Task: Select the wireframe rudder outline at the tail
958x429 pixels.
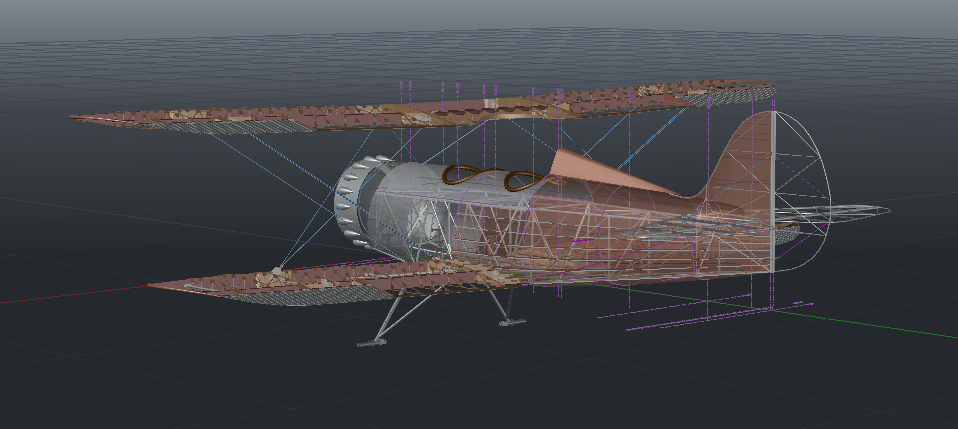Action: point(802,189)
